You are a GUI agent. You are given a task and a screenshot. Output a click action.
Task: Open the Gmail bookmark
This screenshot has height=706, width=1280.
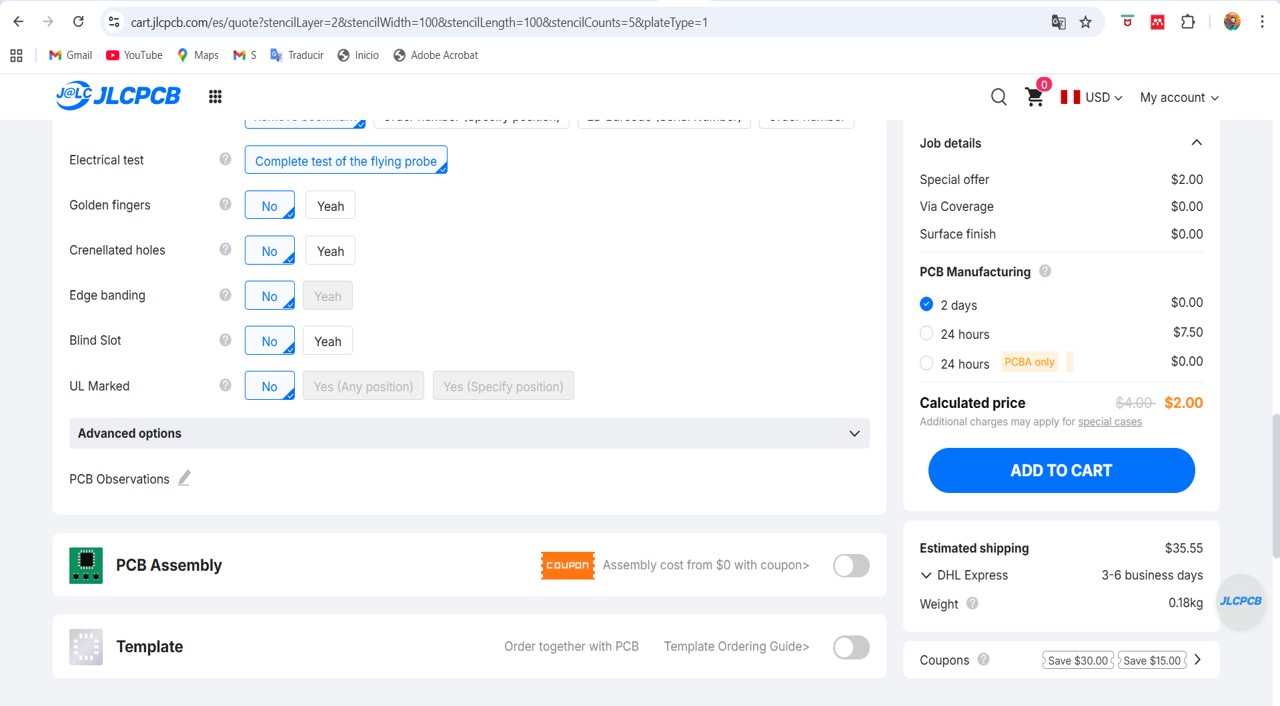click(x=70, y=55)
